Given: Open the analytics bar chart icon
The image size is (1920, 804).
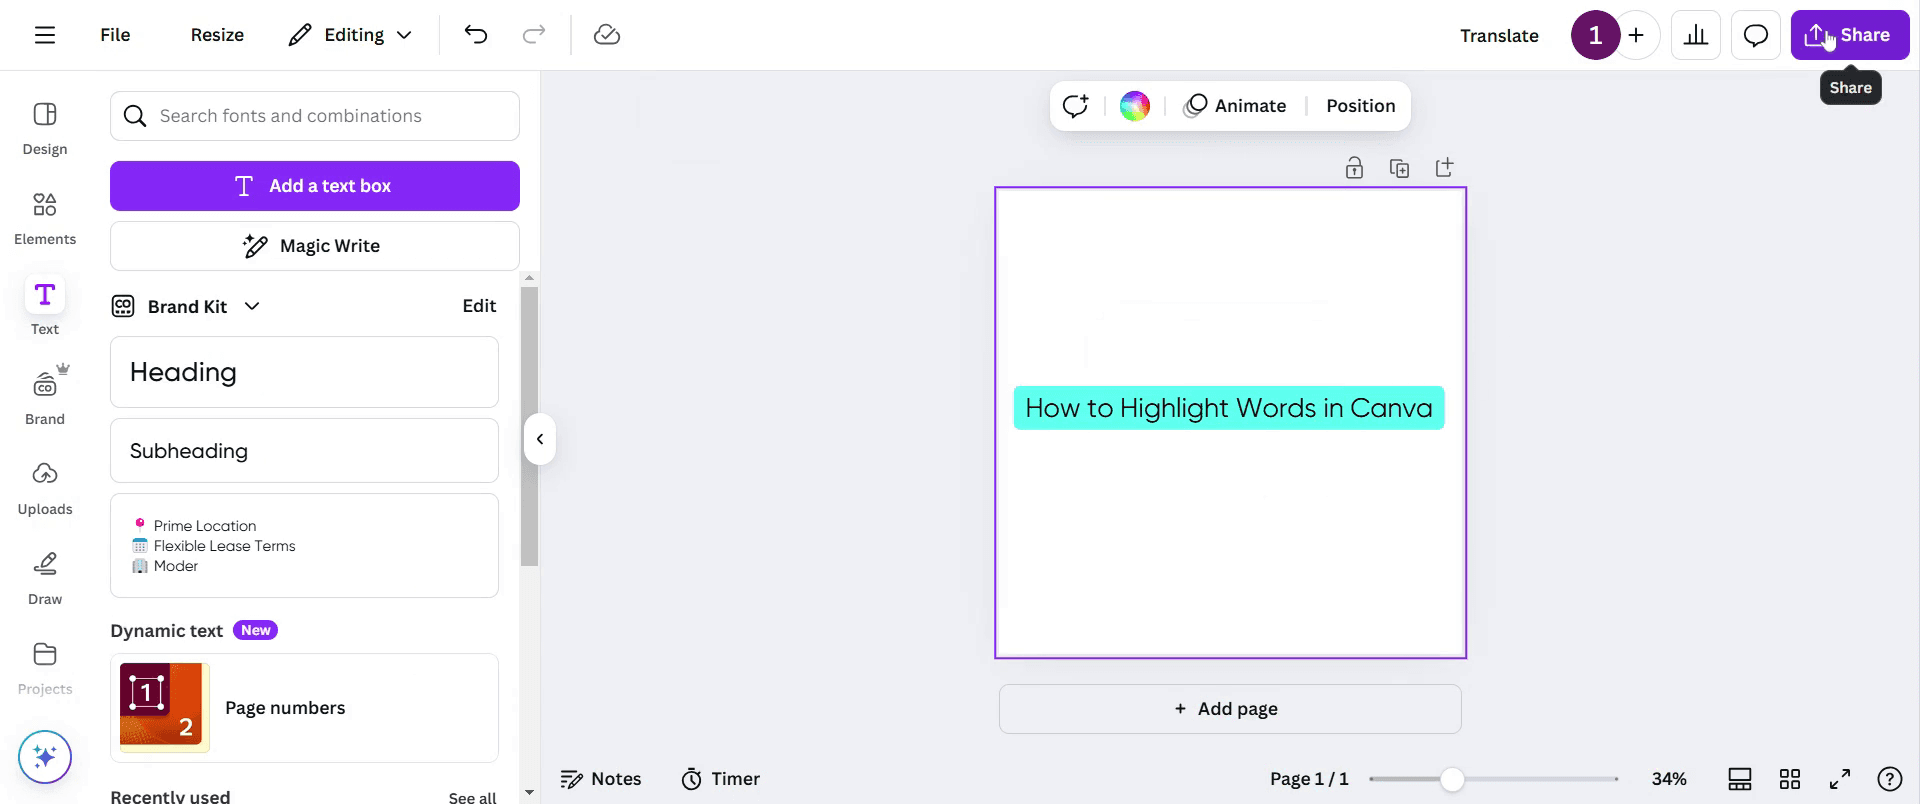Looking at the screenshot, I should click(x=1696, y=36).
